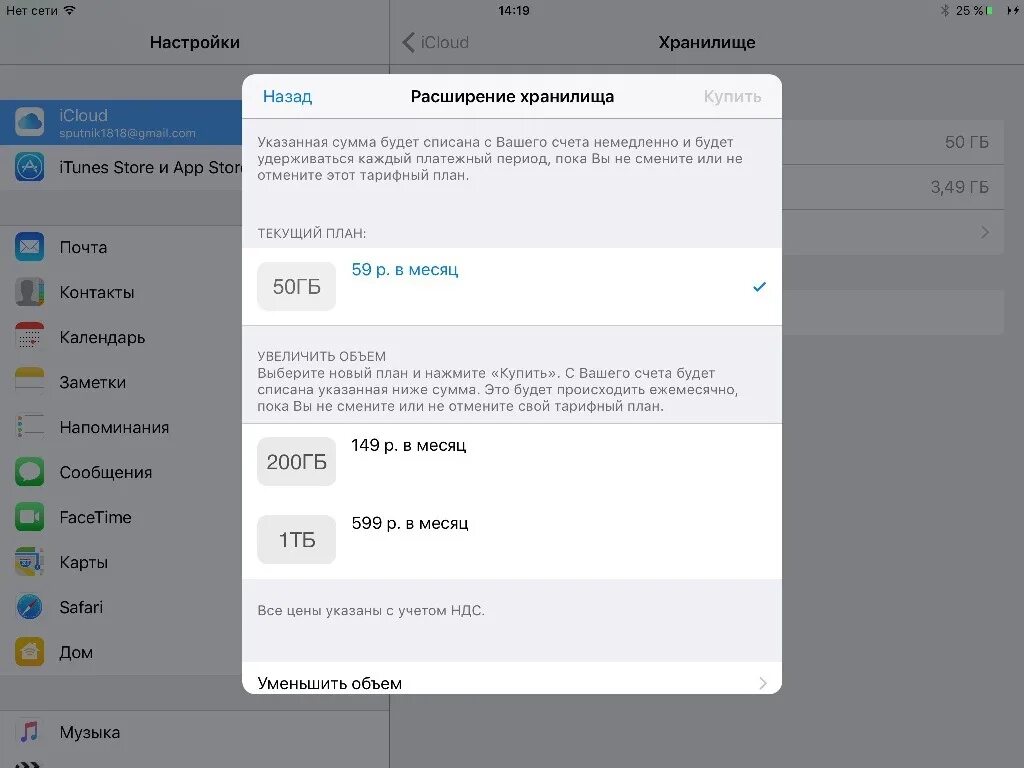Tap the НДС prices note

(371, 611)
